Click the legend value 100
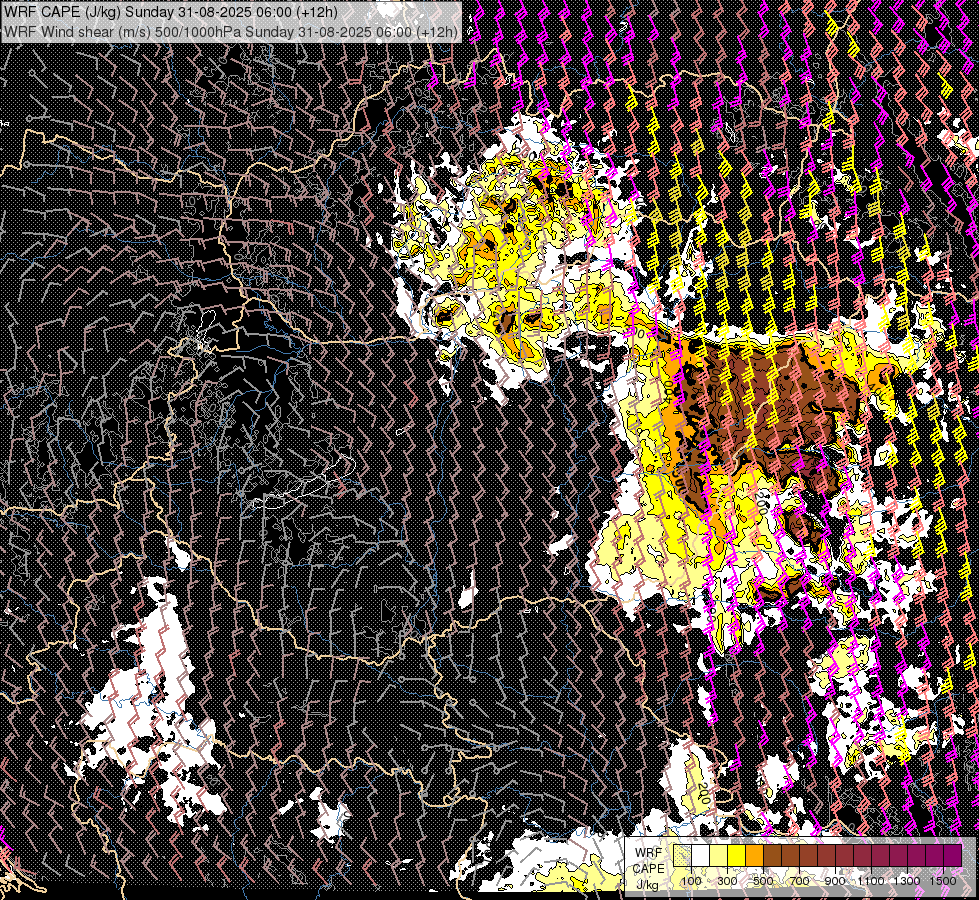The image size is (979, 900). (691, 881)
